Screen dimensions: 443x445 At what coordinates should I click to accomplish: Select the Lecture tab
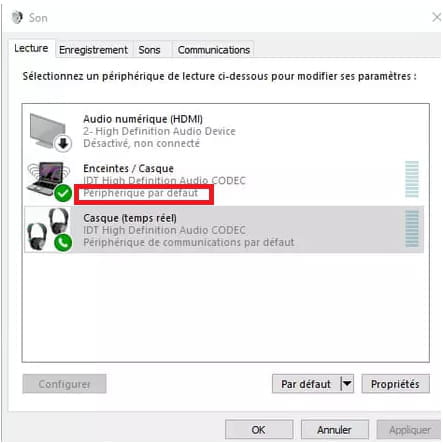tap(31, 49)
